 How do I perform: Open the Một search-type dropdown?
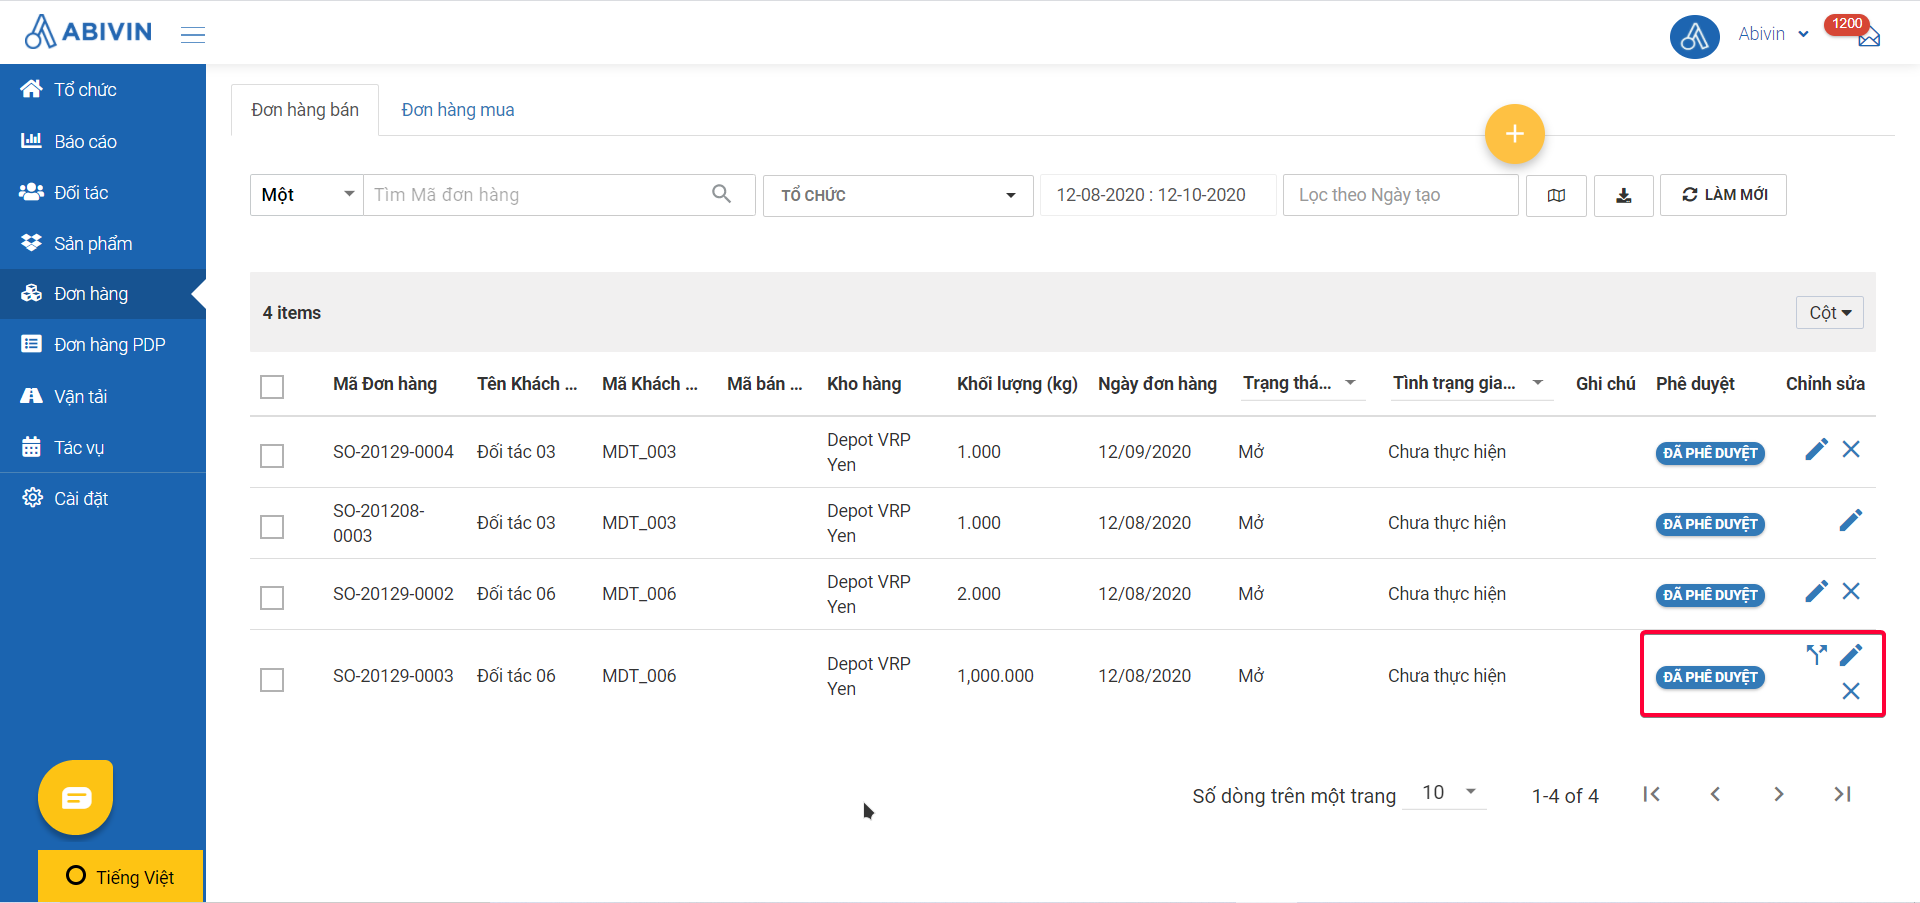pos(307,195)
